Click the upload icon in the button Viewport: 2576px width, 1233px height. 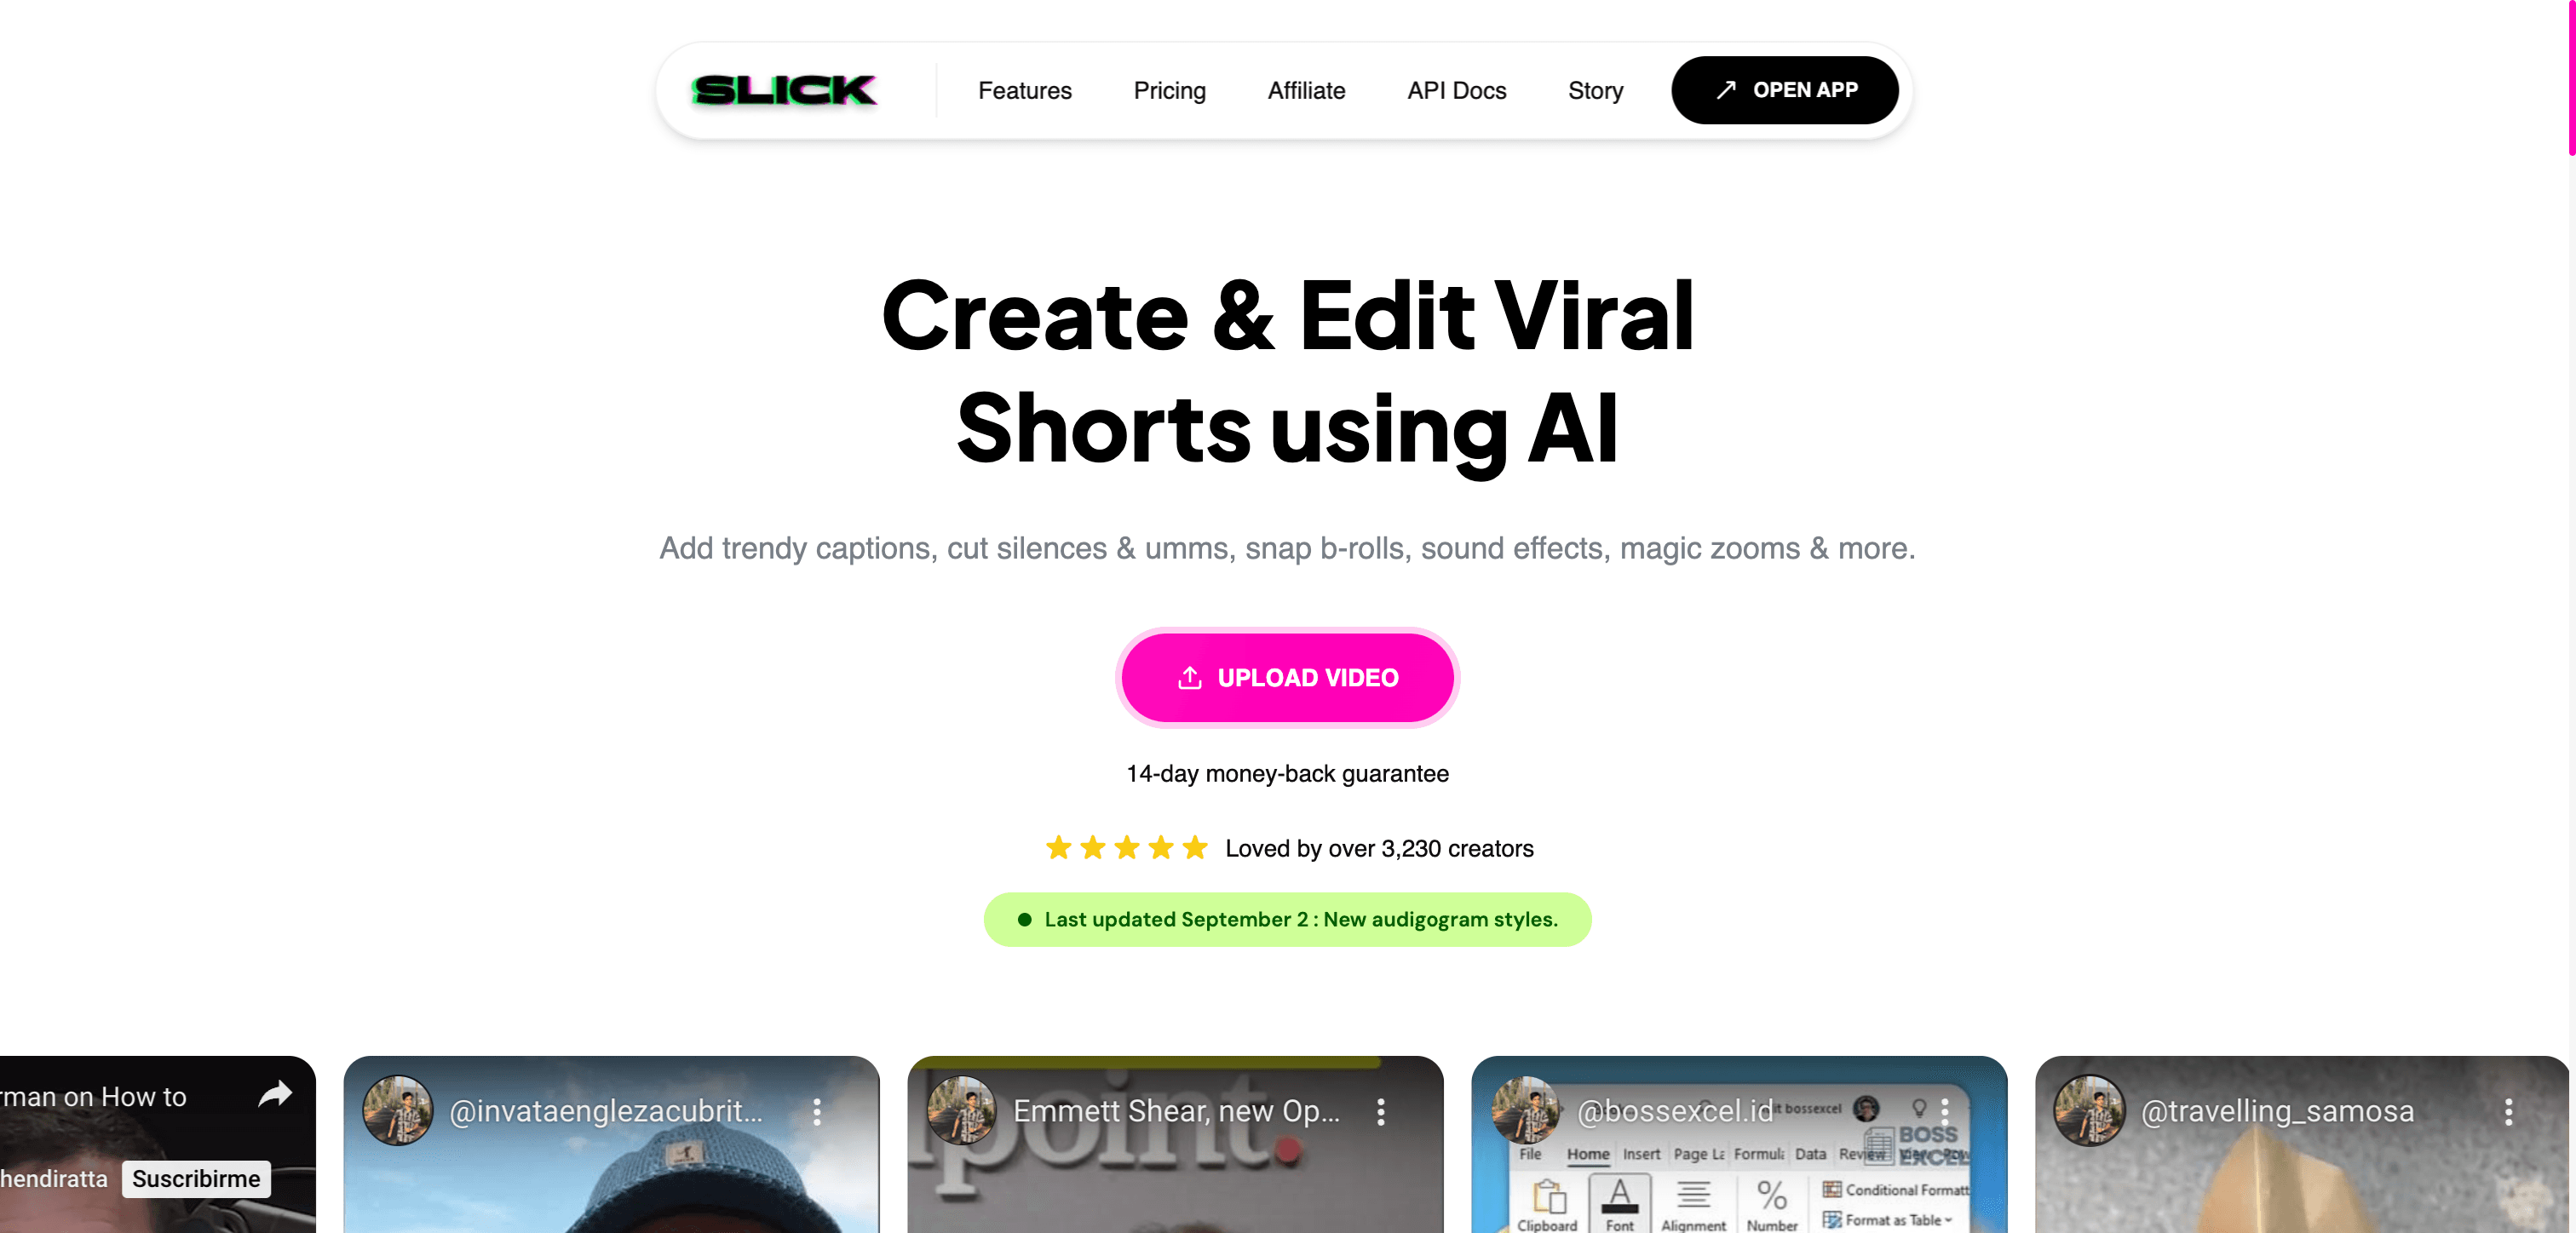1189,676
